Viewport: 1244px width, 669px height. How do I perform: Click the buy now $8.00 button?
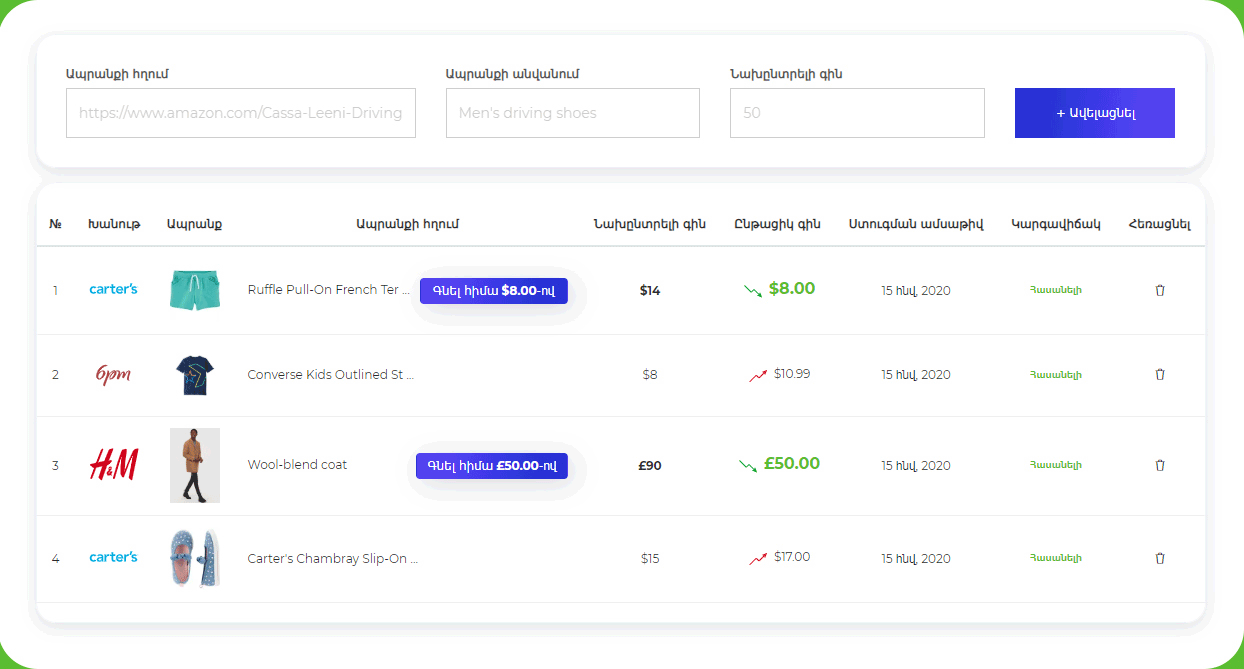point(494,290)
